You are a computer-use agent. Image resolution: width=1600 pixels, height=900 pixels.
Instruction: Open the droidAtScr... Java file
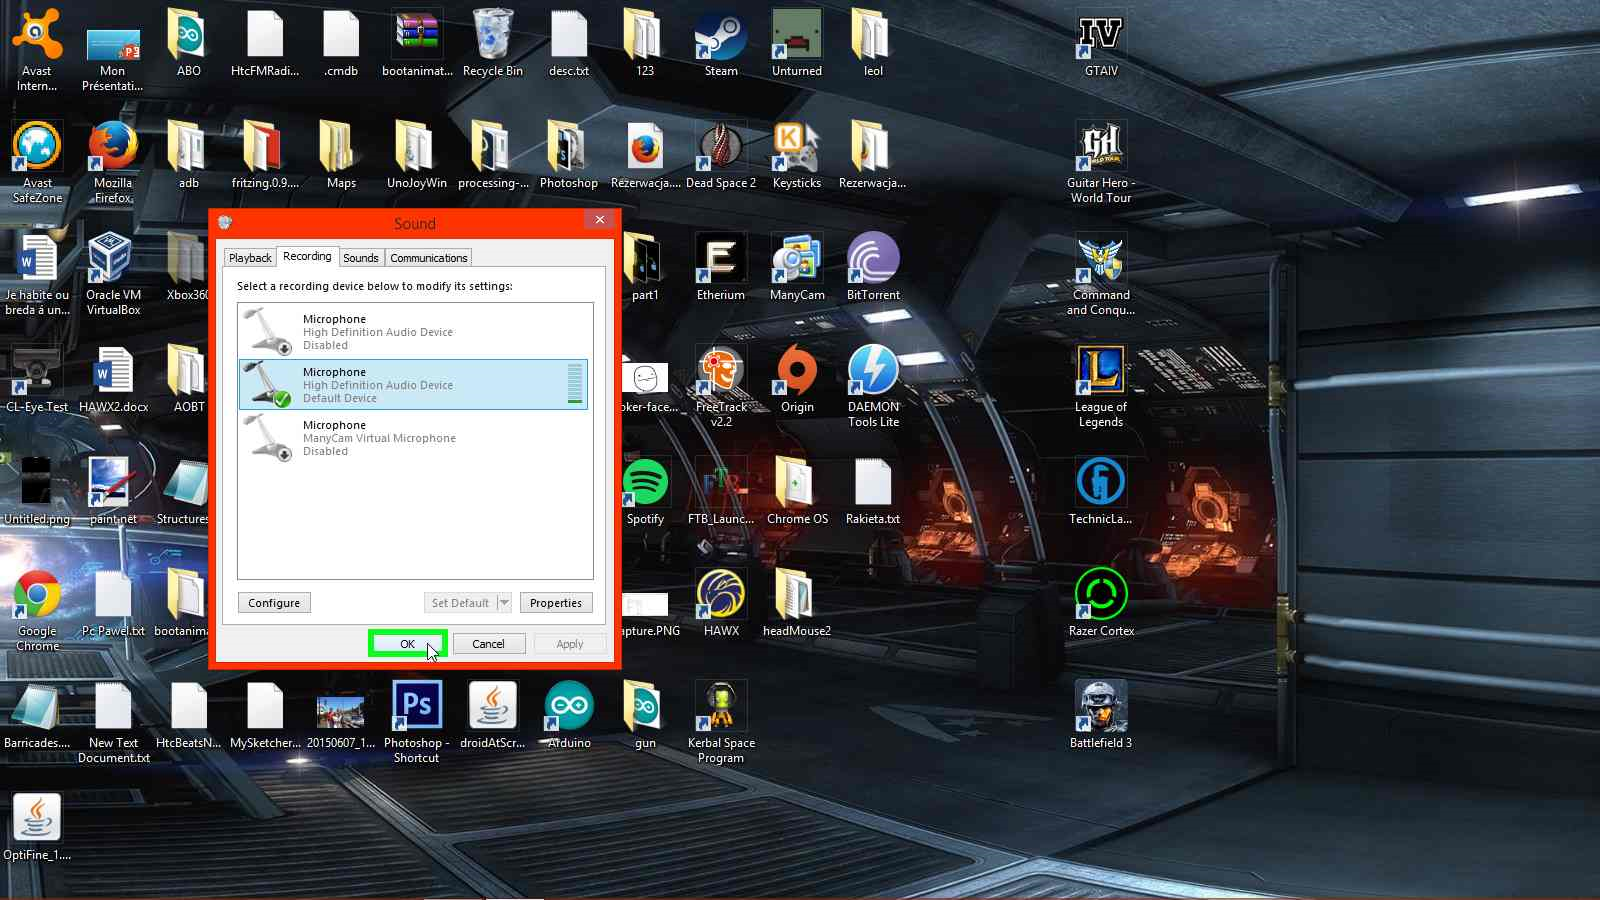493,714
